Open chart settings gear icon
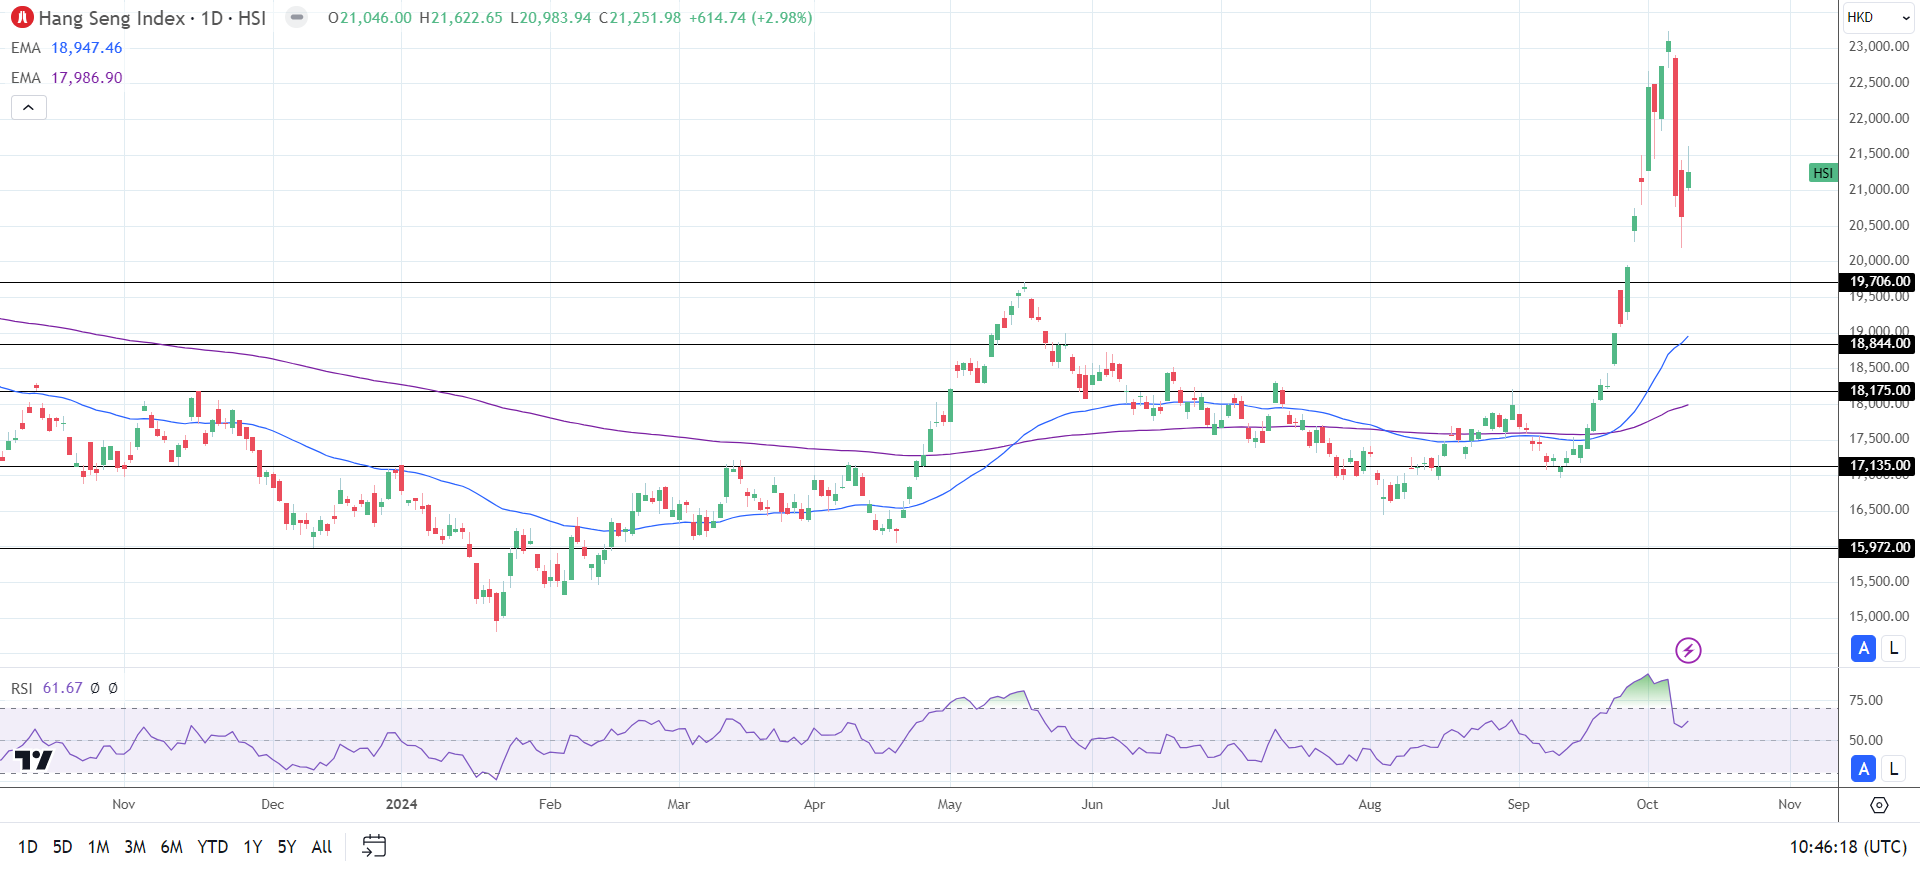Image resolution: width=1920 pixels, height=871 pixels. click(x=1879, y=805)
